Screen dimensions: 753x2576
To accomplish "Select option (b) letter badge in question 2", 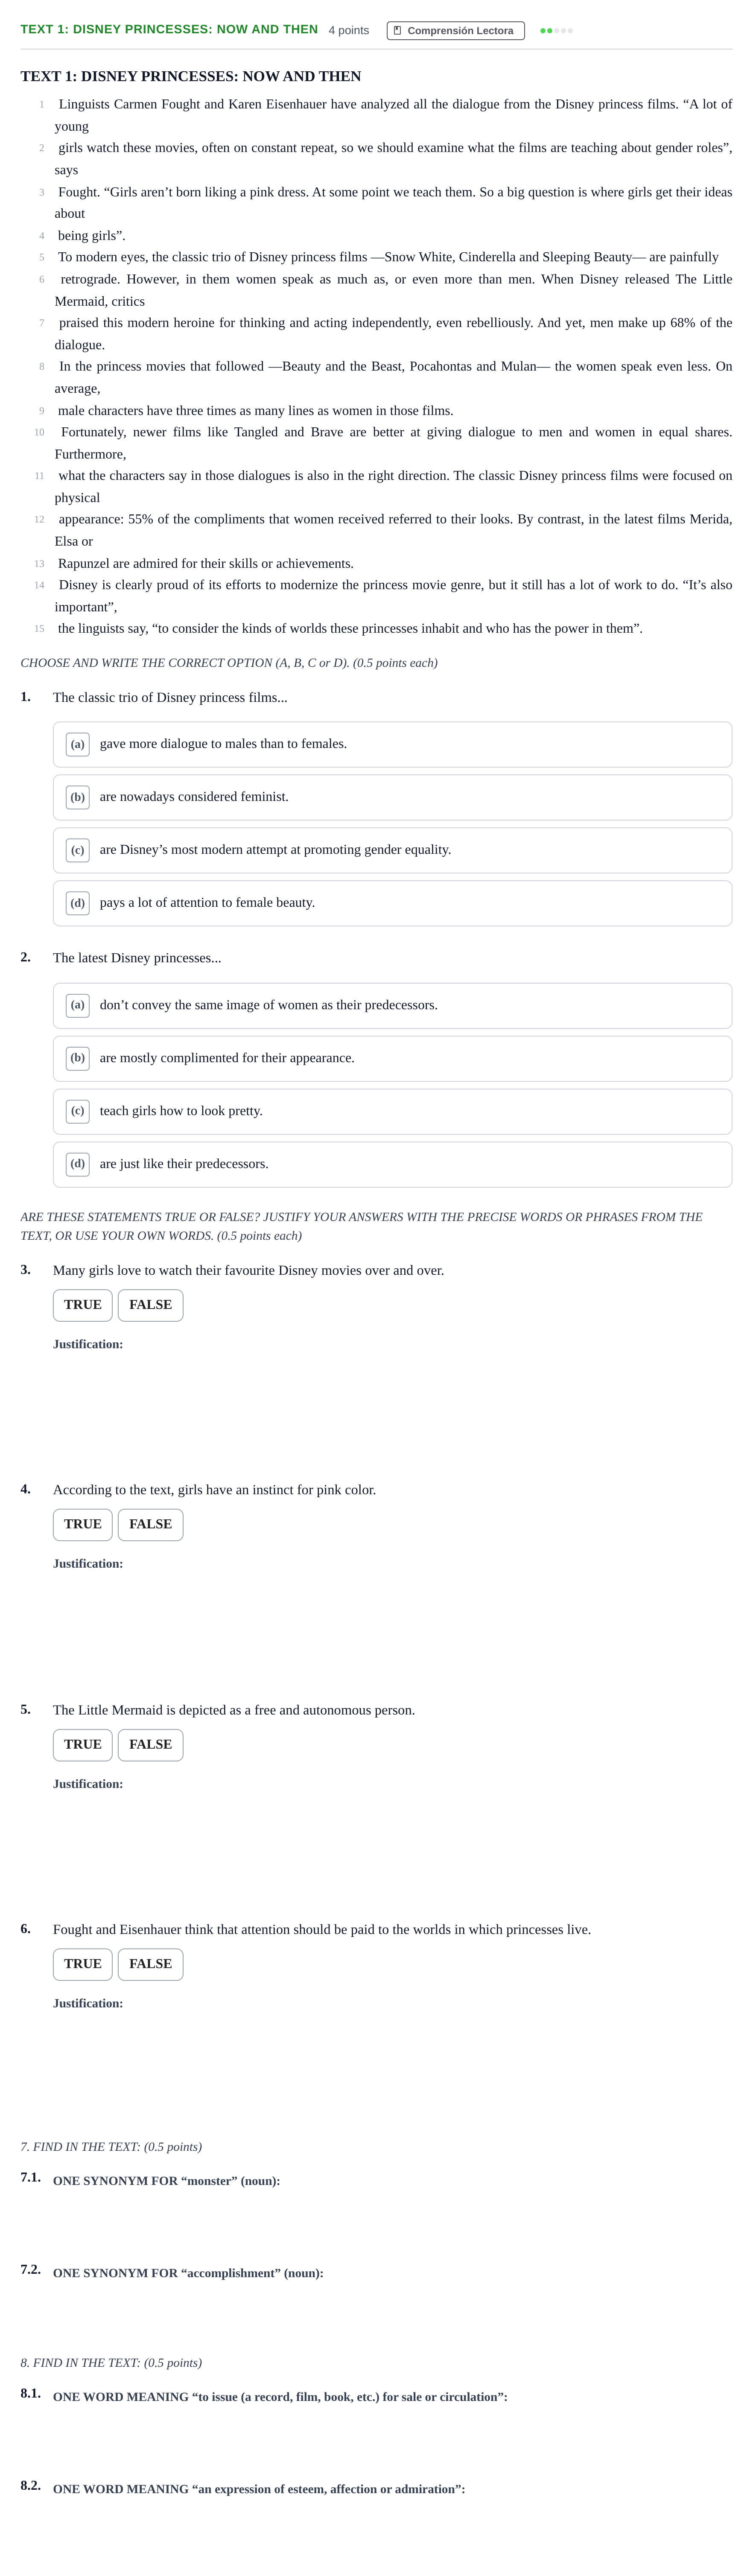I will (78, 1058).
